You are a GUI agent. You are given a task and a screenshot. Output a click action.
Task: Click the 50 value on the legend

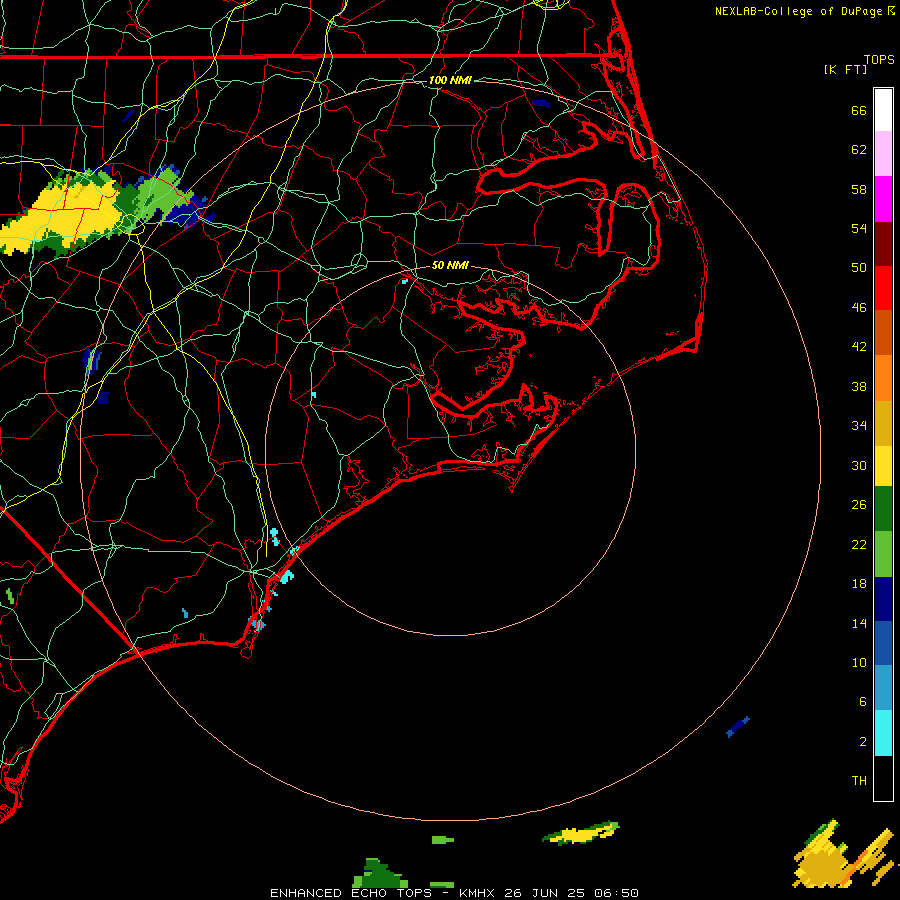(859, 267)
